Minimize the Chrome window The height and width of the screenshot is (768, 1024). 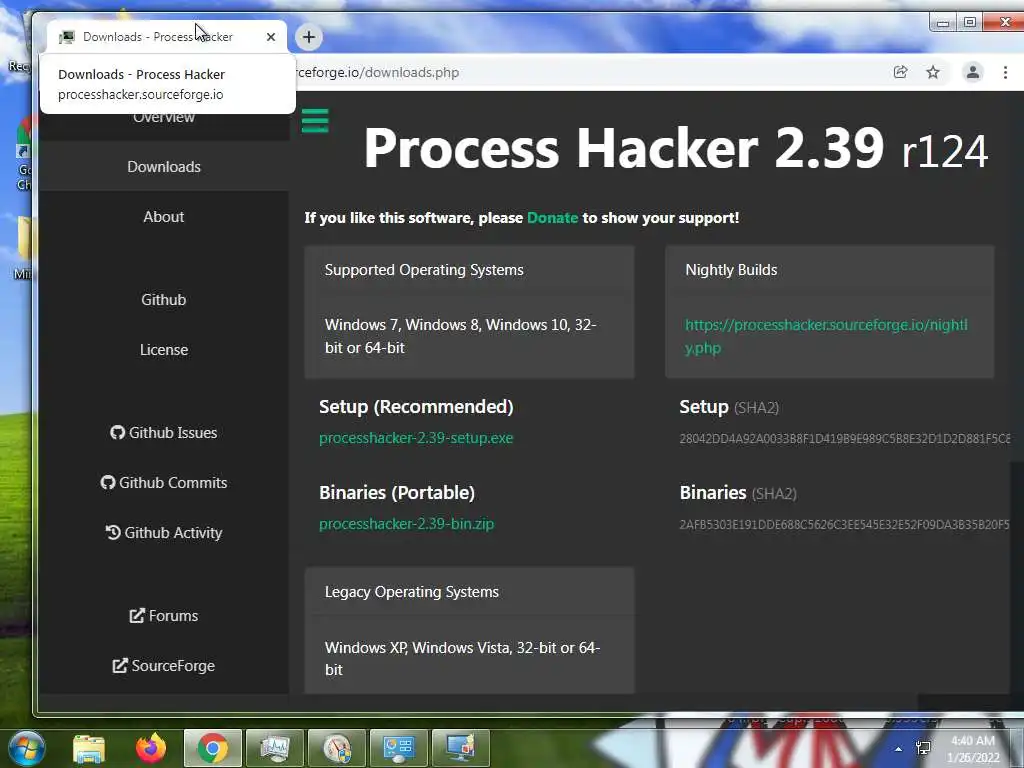click(x=943, y=23)
